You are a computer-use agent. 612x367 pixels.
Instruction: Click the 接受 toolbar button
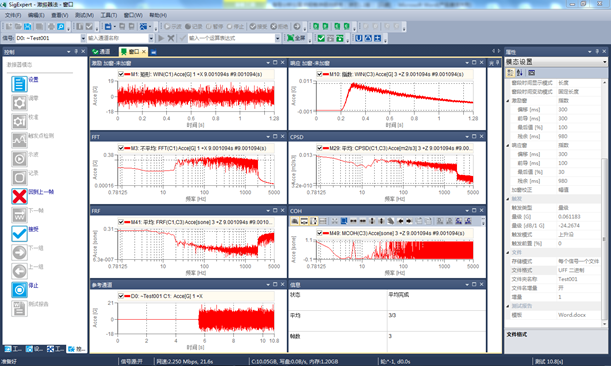pyautogui.click(x=258, y=27)
